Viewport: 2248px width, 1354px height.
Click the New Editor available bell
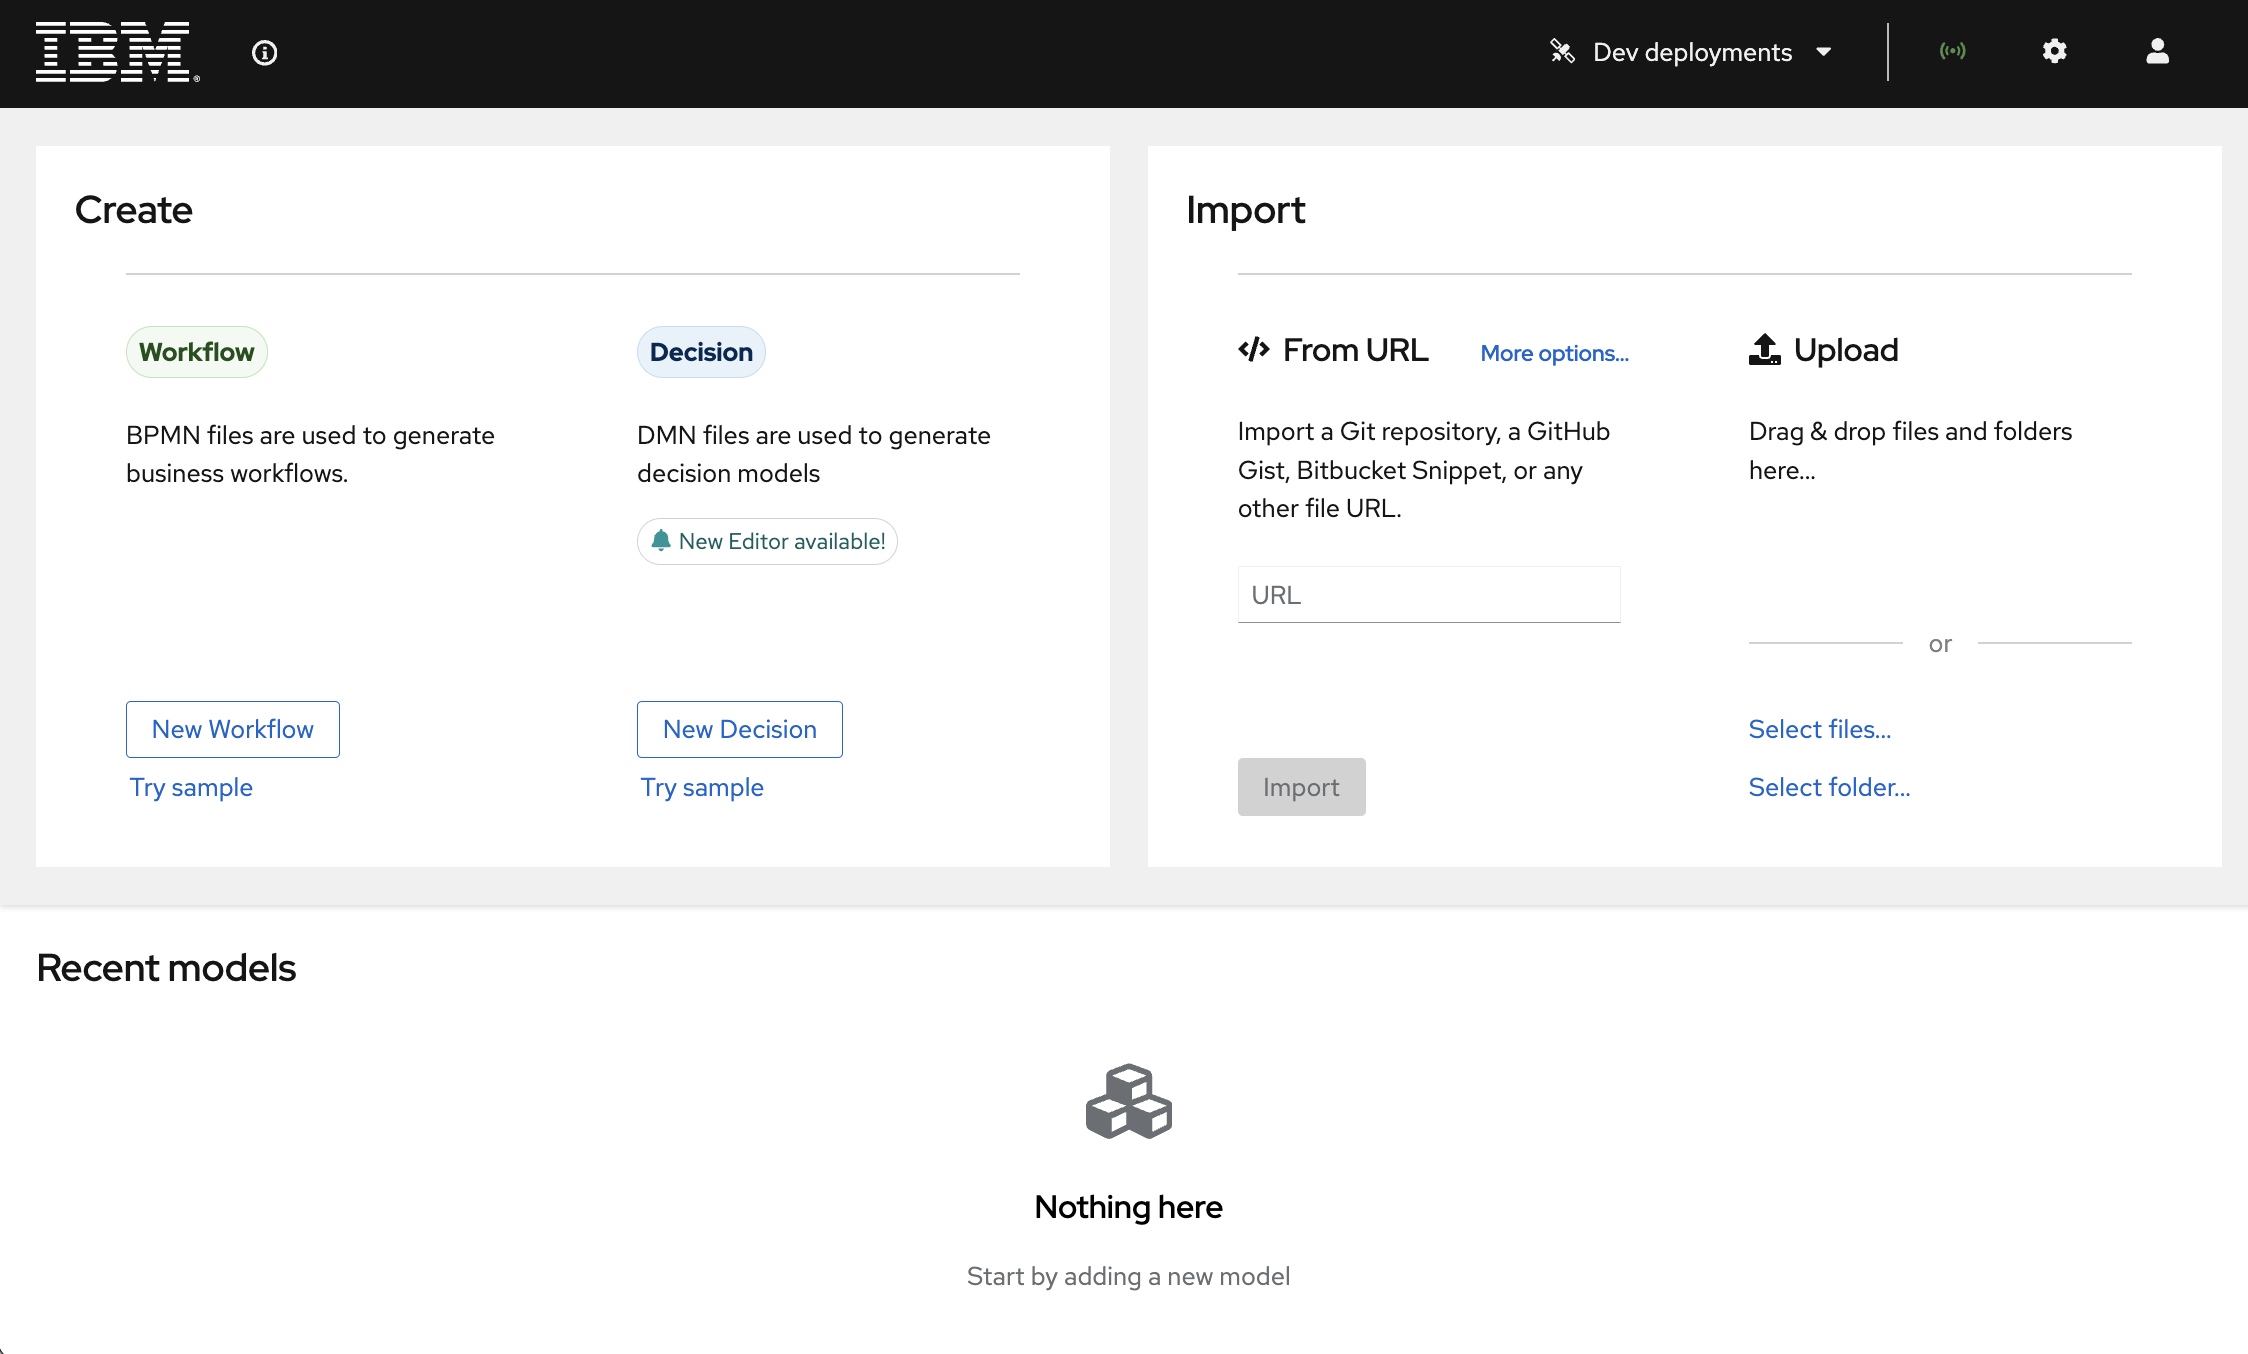click(x=661, y=541)
